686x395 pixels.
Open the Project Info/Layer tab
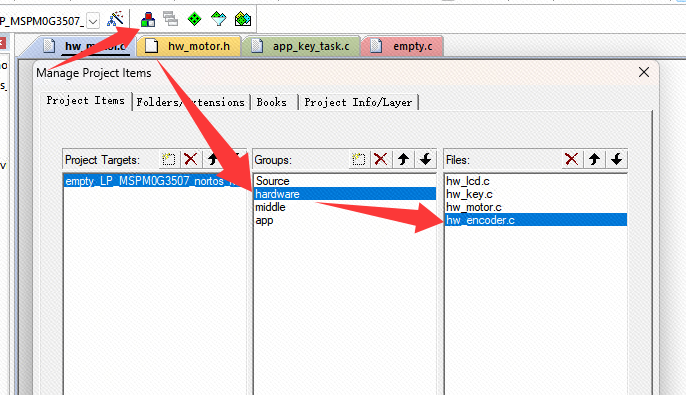click(x=358, y=102)
